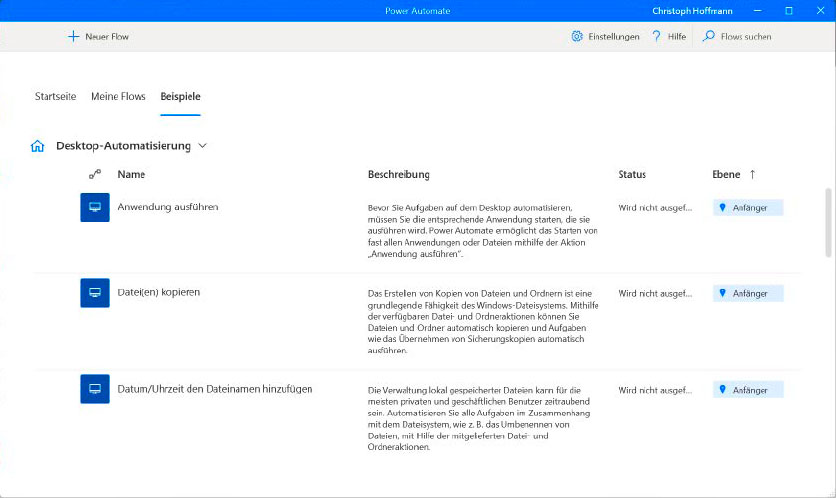Image resolution: width=836 pixels, height=498 pixels.
Task: Click the magnifier icon for Flows suchen
Action: (x=709, y=36)
